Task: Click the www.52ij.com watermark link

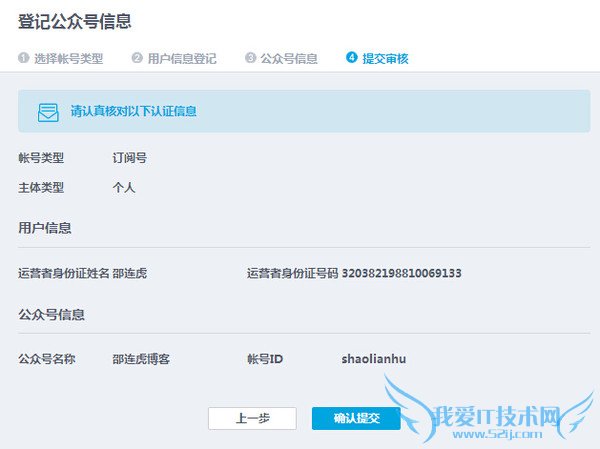Action: click(497, 434)
